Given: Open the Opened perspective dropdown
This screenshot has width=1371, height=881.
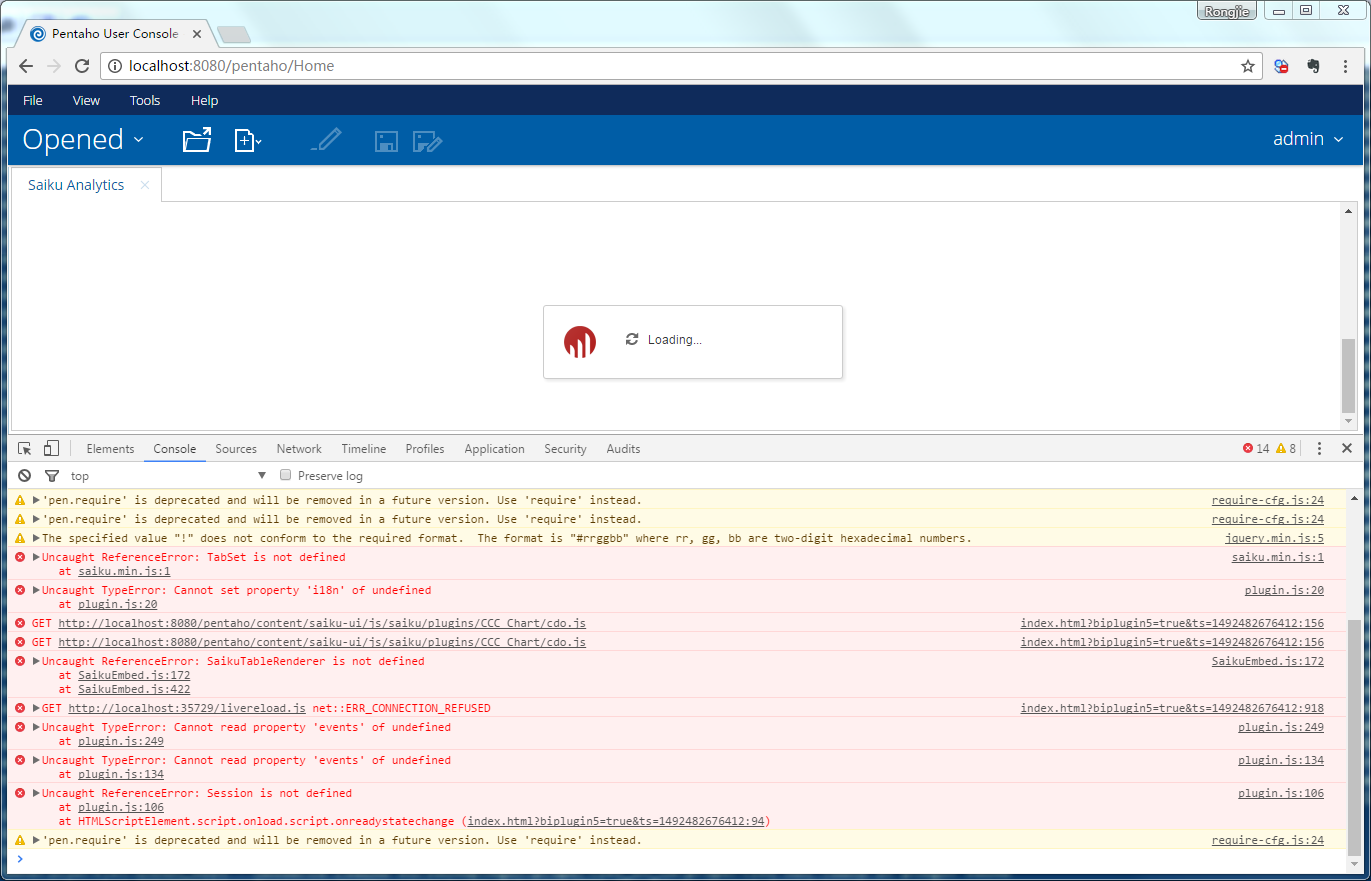Looking at the screenshot, I should (83, 140).
